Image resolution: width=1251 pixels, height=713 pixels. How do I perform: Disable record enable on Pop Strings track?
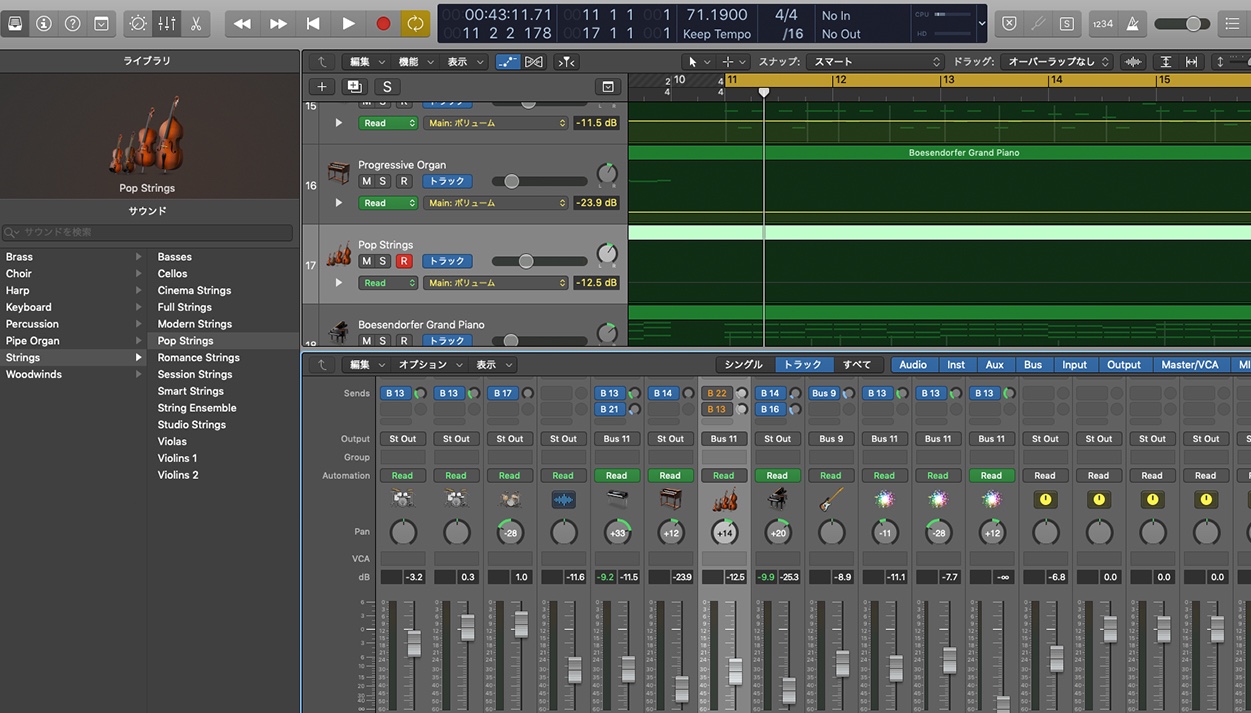point(404,261)
